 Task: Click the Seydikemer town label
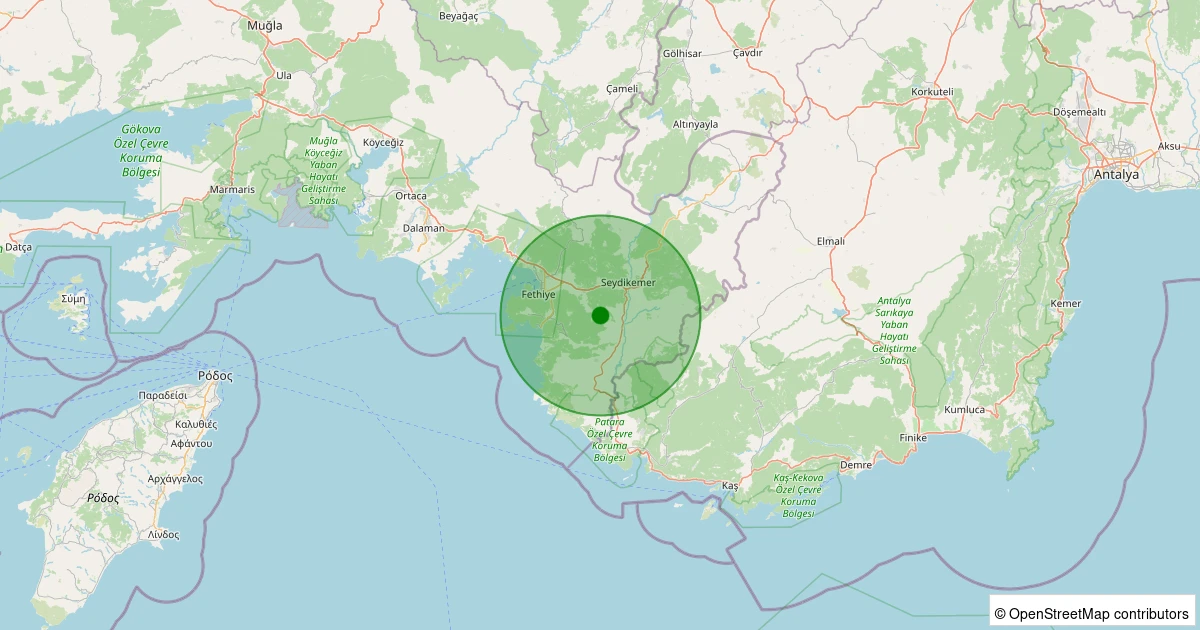point(628,283)
